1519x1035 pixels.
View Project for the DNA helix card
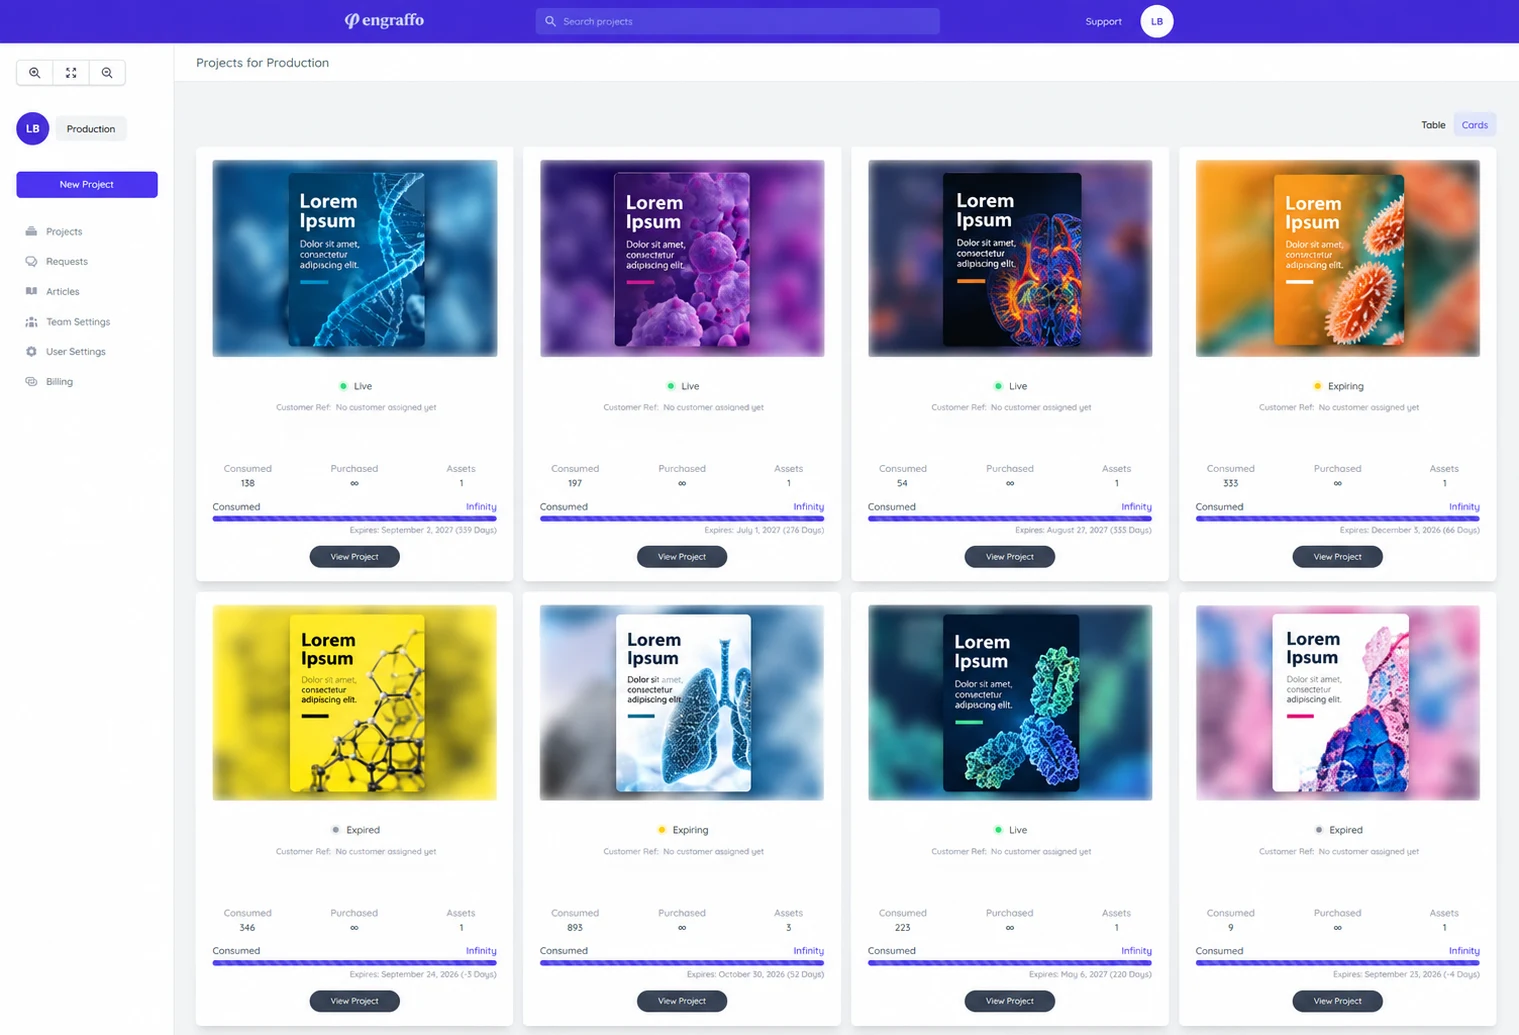(x=354, y=556)
